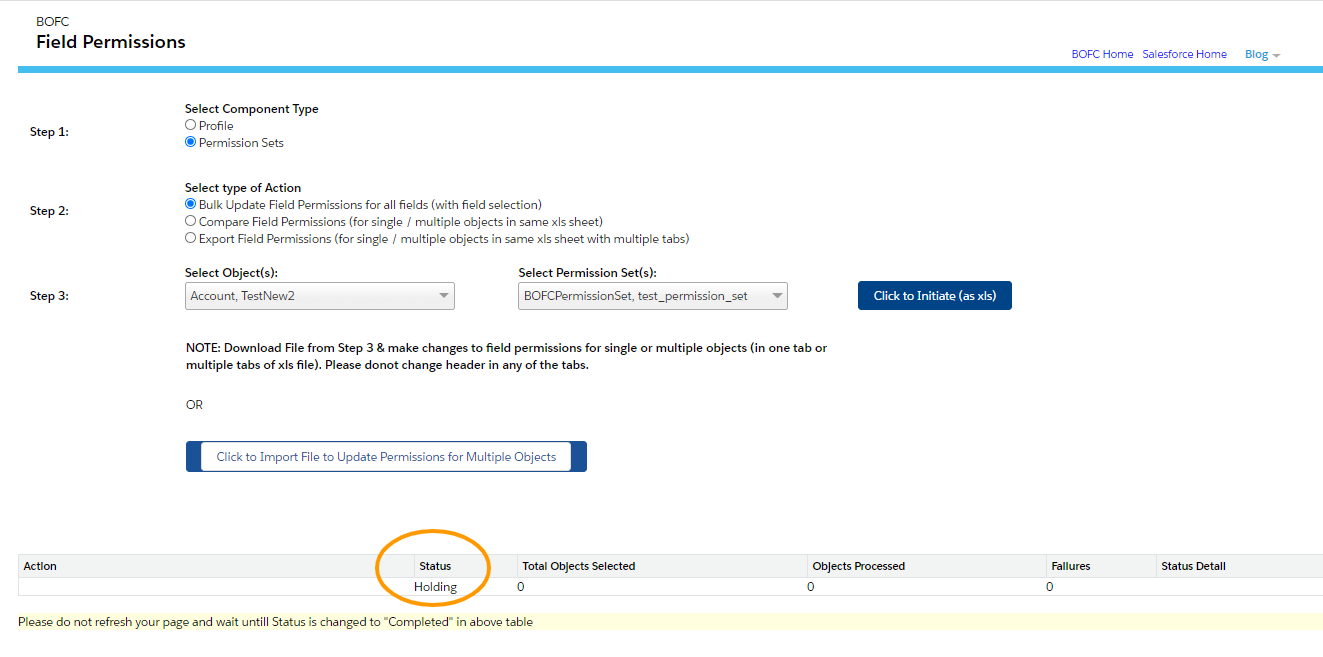The height and width of the screenshot is (657, 1323).
Task: Click the Blog dropdown arrow icon
Action: click(1276, 55)
